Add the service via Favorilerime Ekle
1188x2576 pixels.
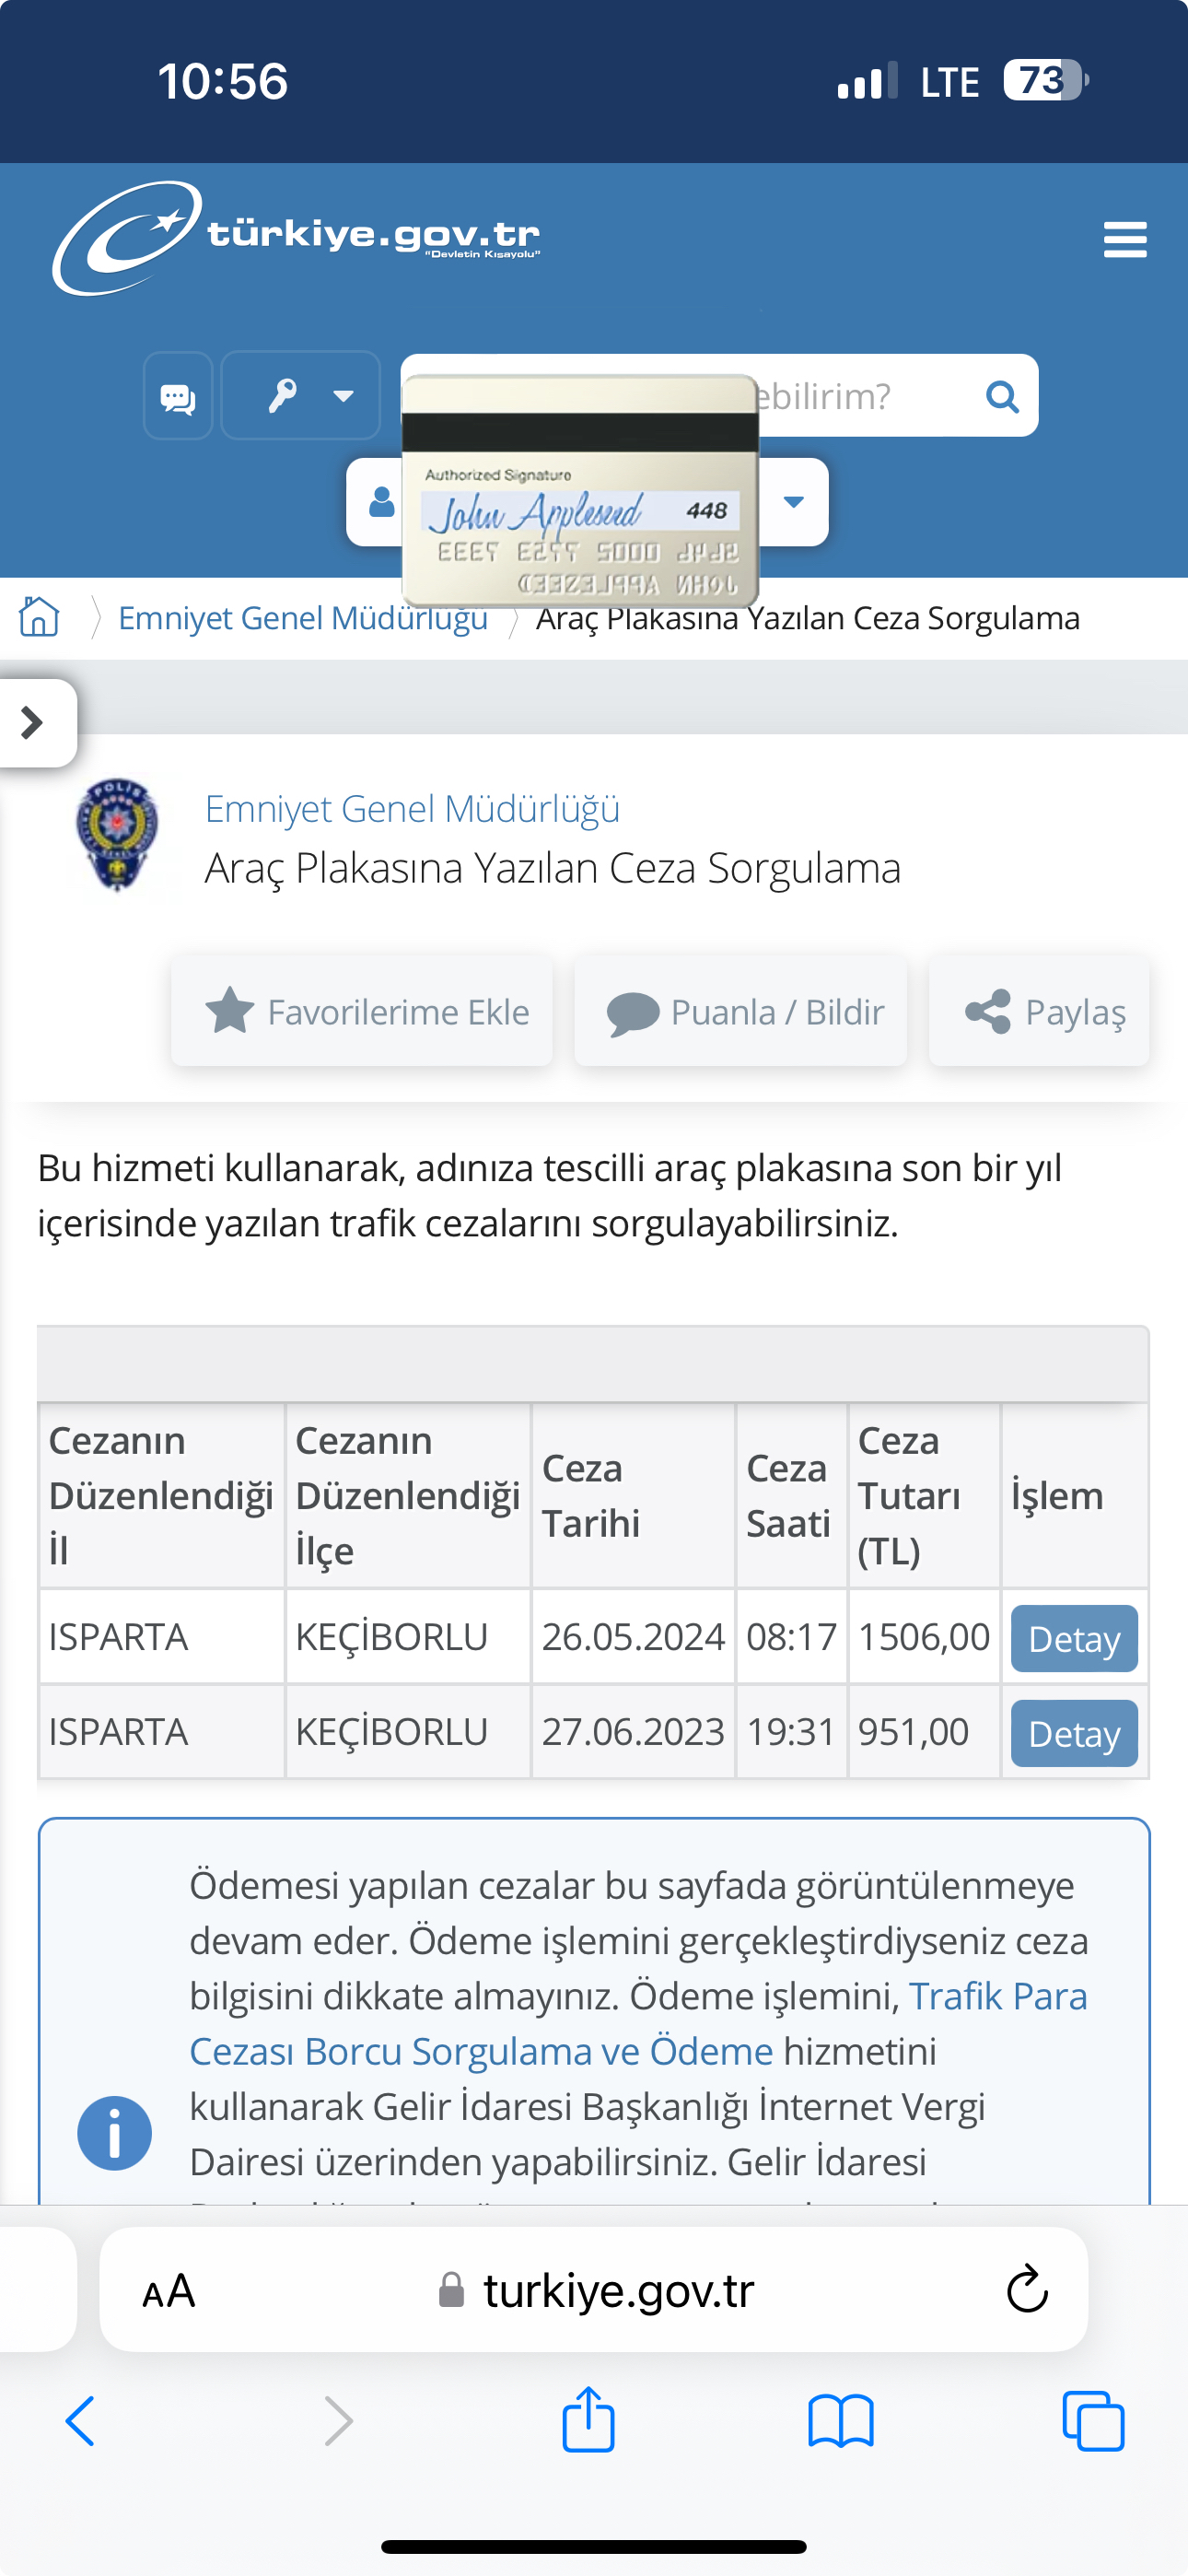pos(362,1011)
